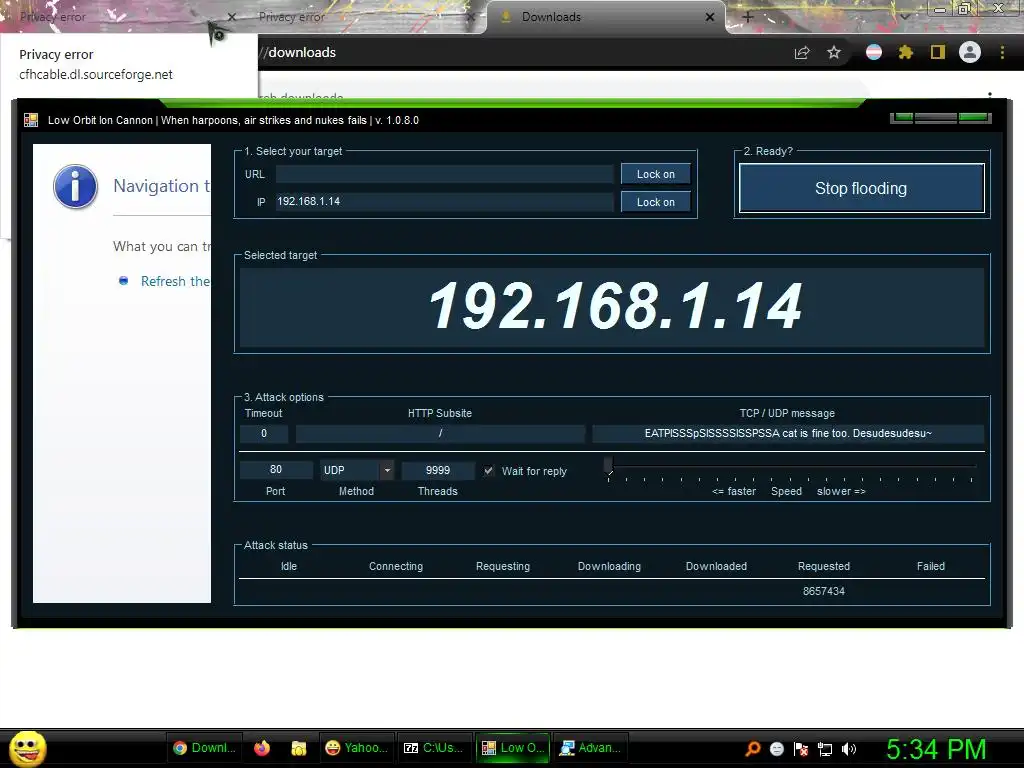Open the 7-Zip C:\Us... taskbar button
1024x768 pixels.
point(434,748)
